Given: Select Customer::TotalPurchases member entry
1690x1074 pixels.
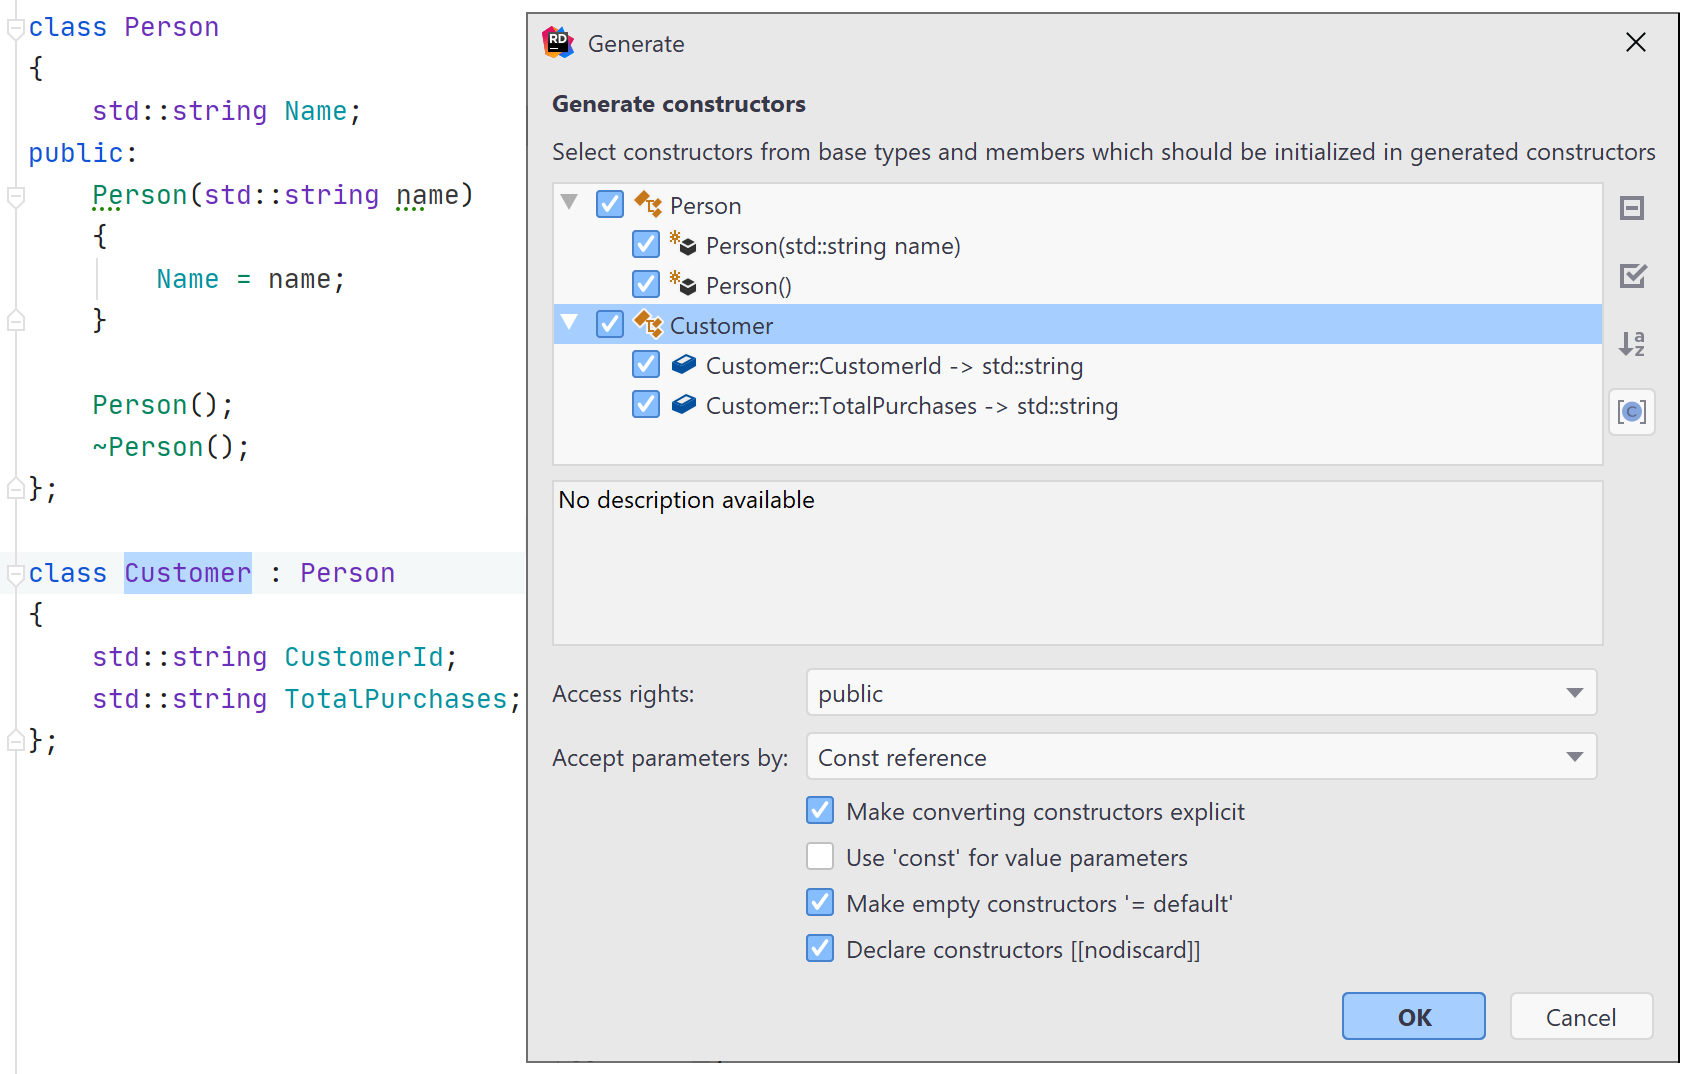Looking at the screenshot, I should (x=912, y=405).
